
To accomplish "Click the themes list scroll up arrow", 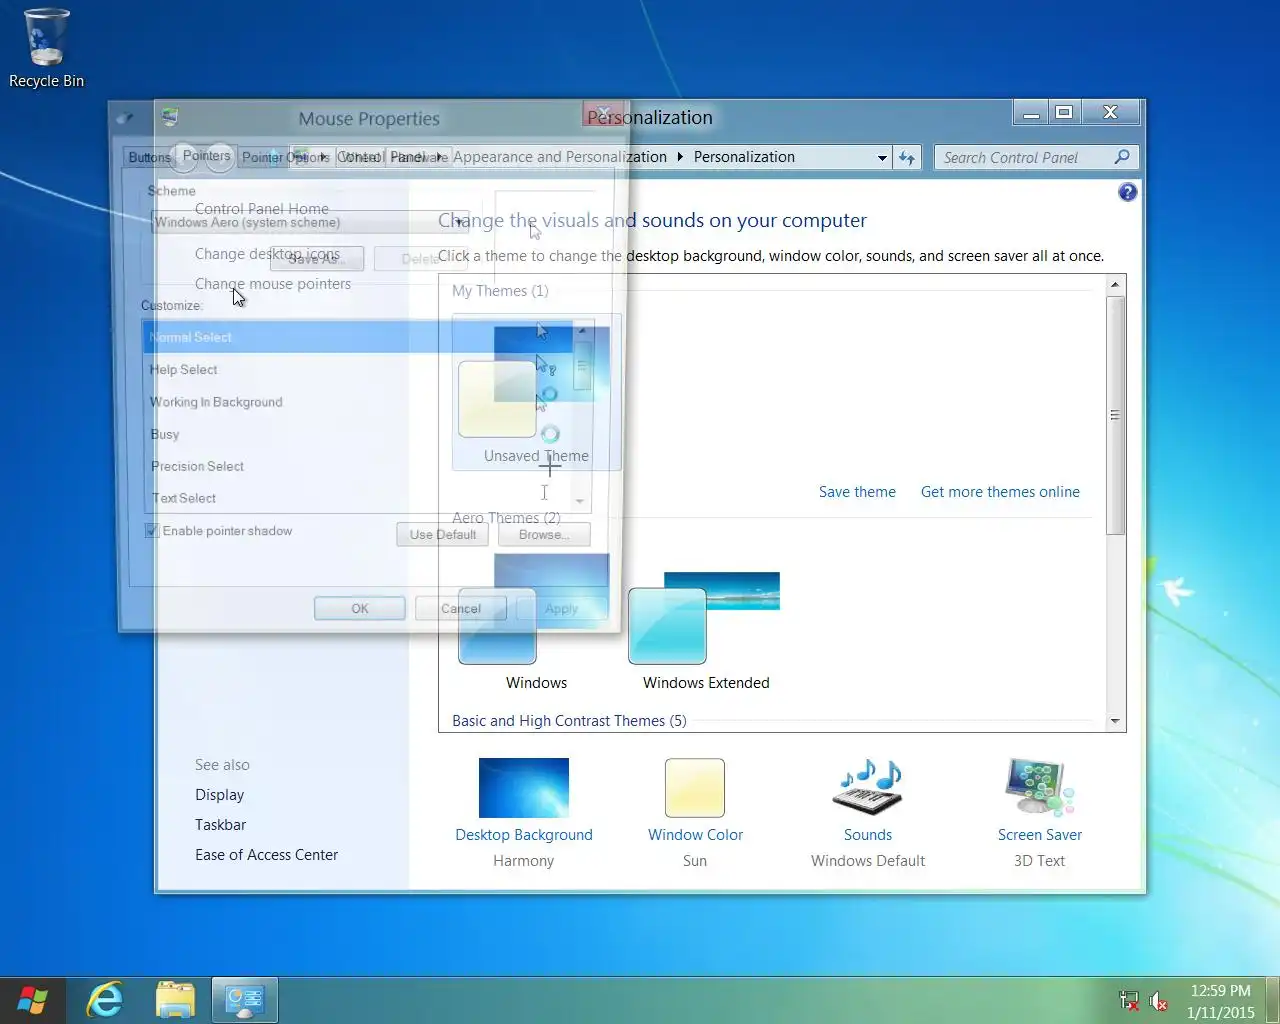I will click(1115, 285).
